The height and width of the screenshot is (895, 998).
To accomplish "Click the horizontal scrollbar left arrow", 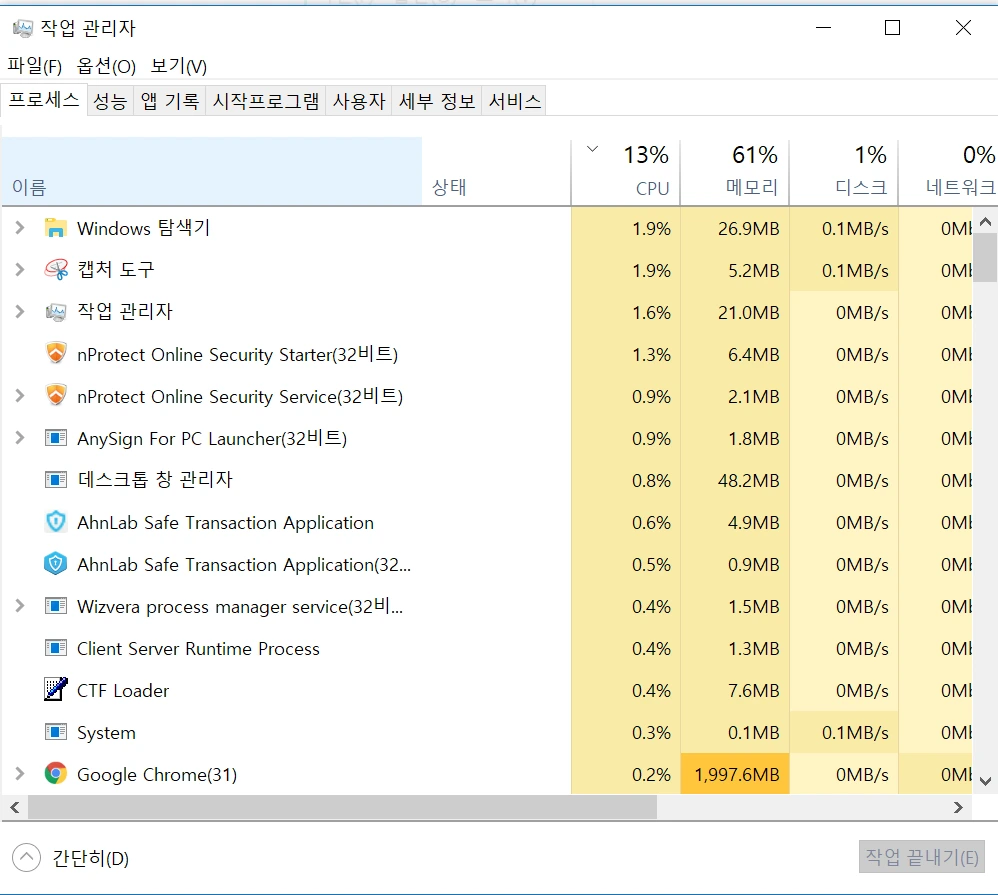I will point(15,807).
